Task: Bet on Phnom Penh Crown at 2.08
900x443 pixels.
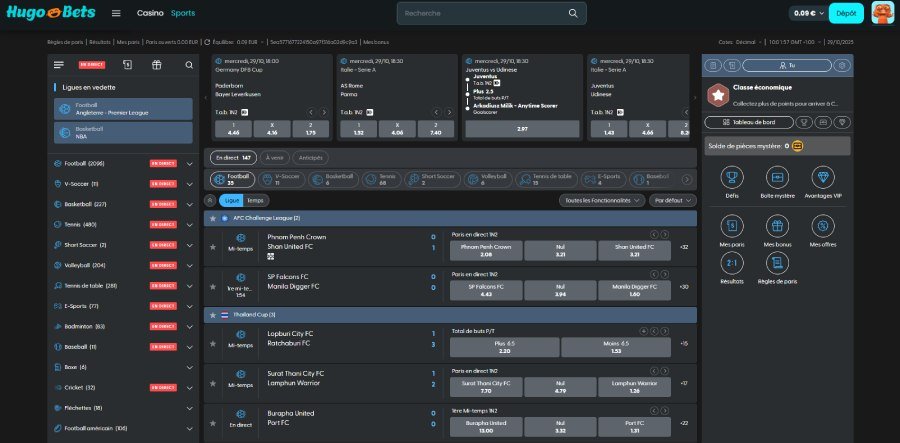Action: (486, 251)
